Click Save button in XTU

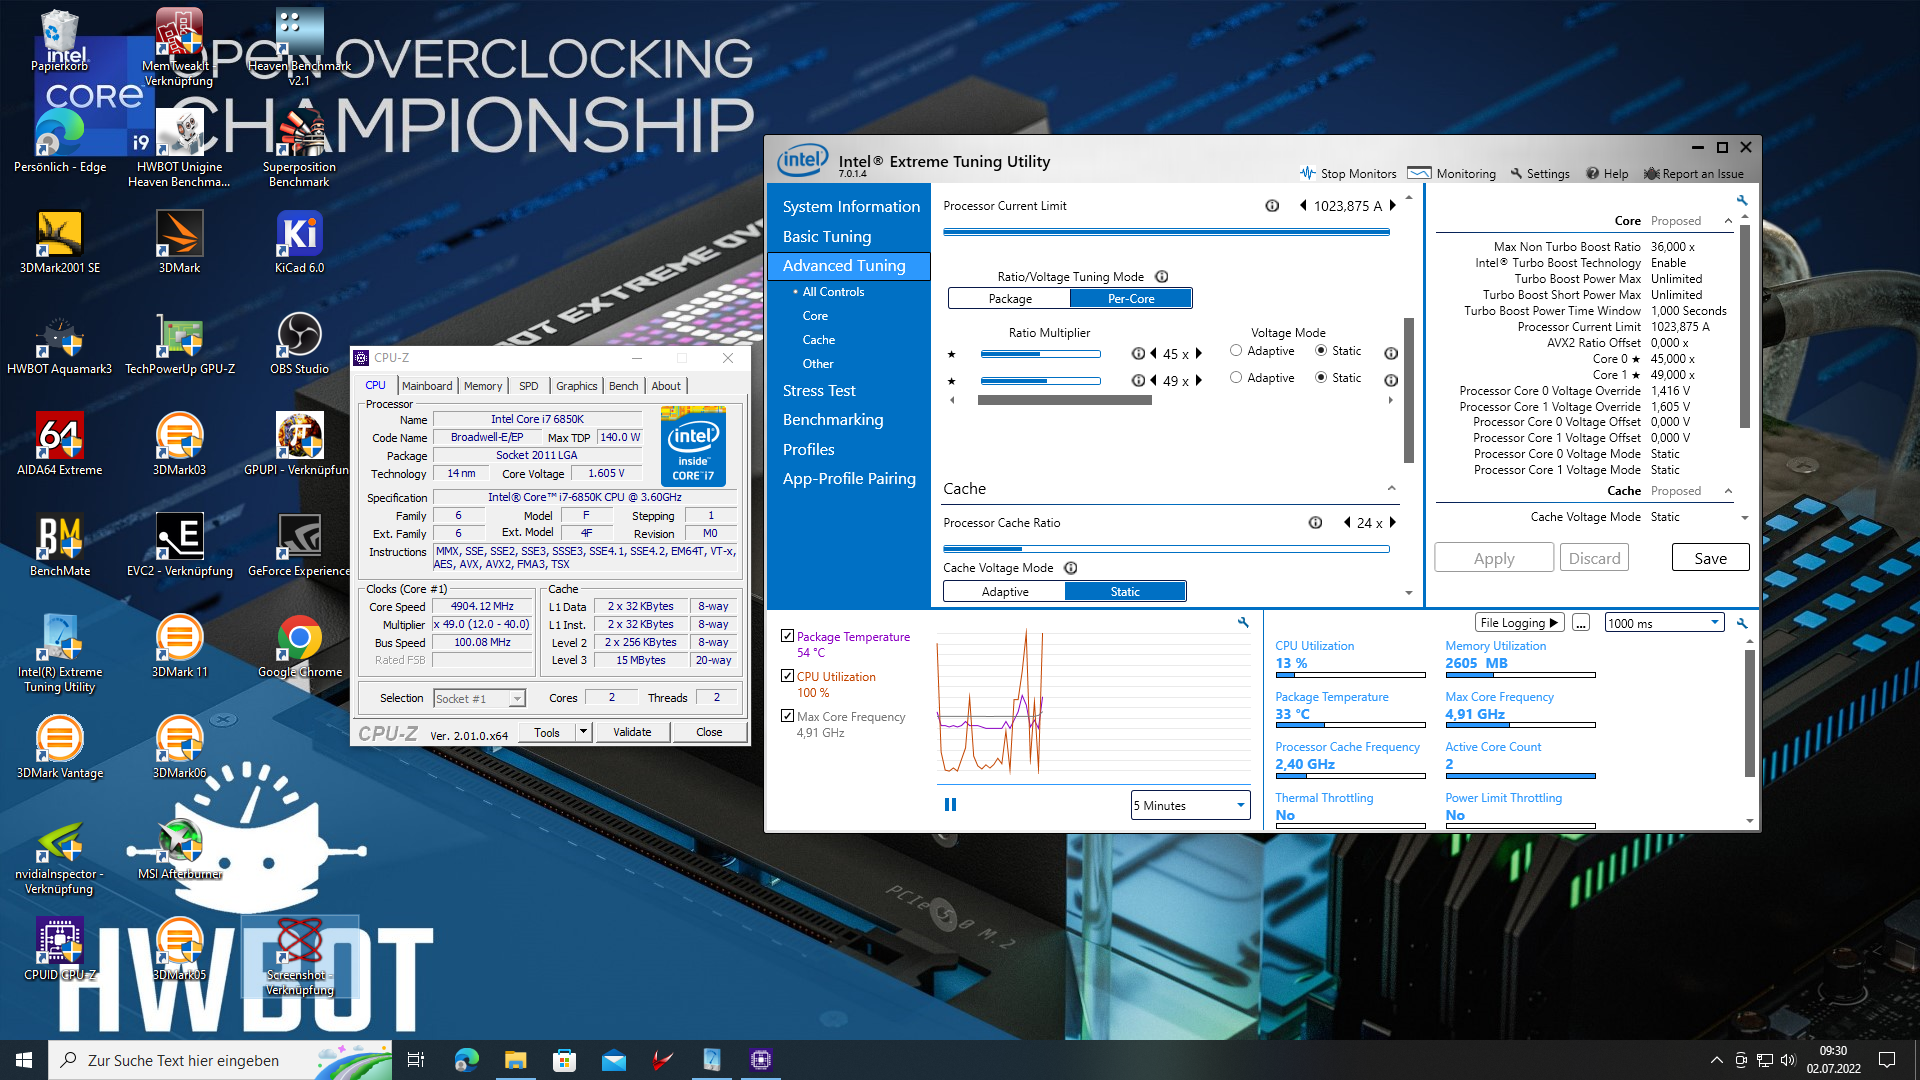(1710, 558)
